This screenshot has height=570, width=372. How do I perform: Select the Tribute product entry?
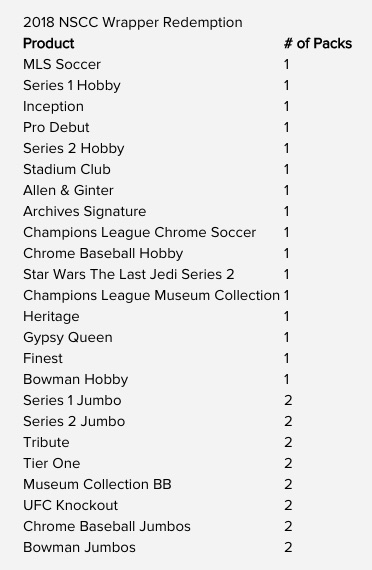pos(46,443)
